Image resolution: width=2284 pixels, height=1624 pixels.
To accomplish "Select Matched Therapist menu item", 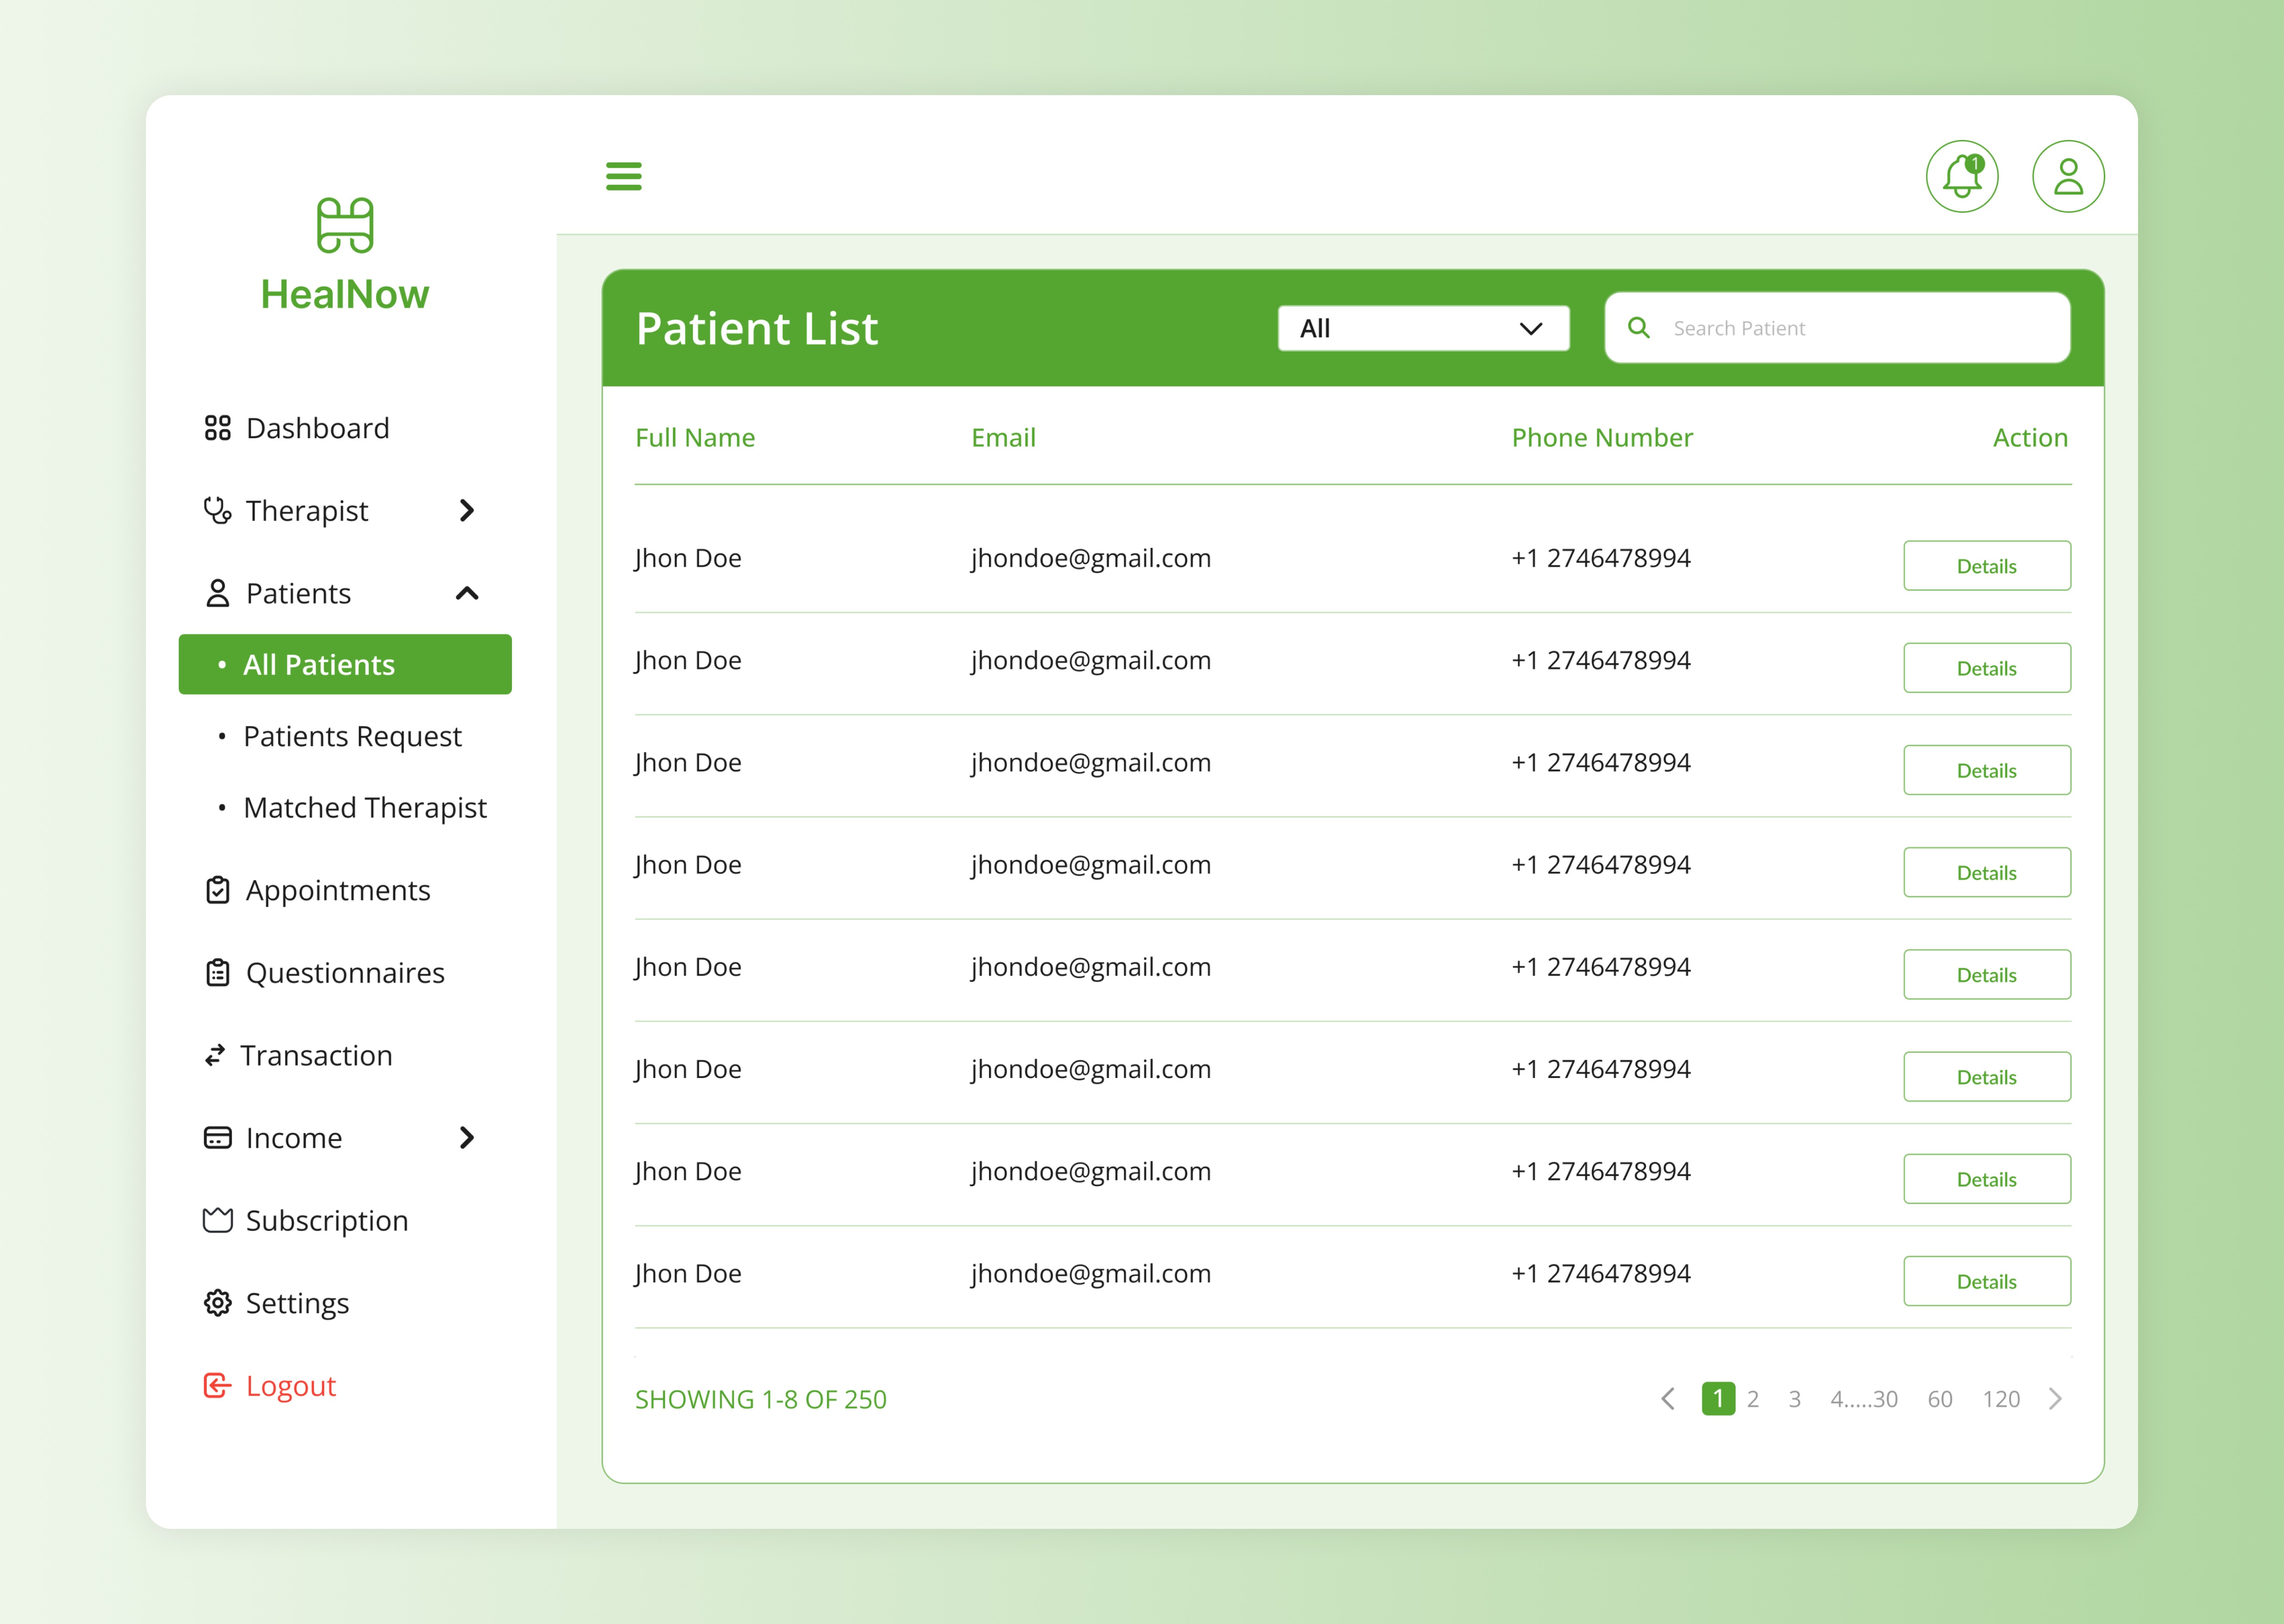I will click(x=364, y=808).
